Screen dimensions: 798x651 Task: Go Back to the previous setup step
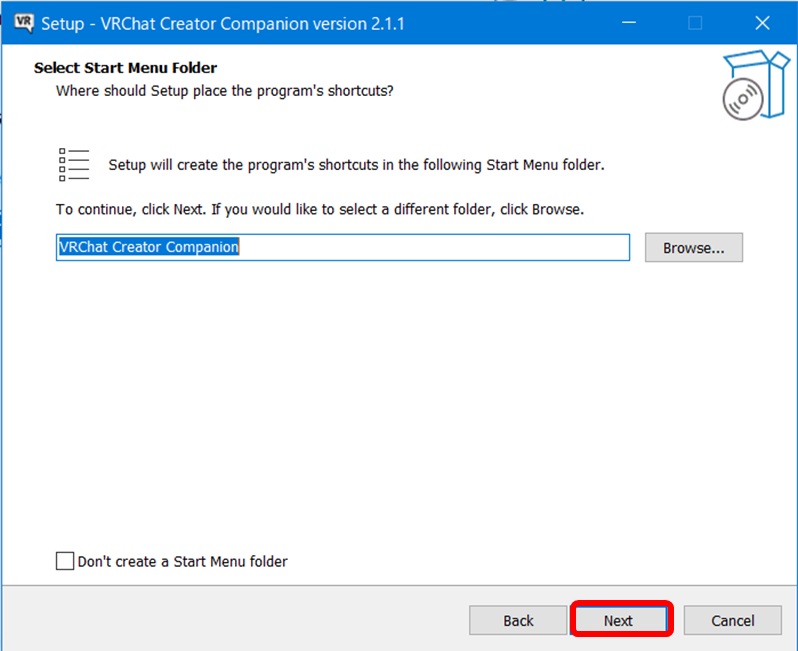[518, 620]
